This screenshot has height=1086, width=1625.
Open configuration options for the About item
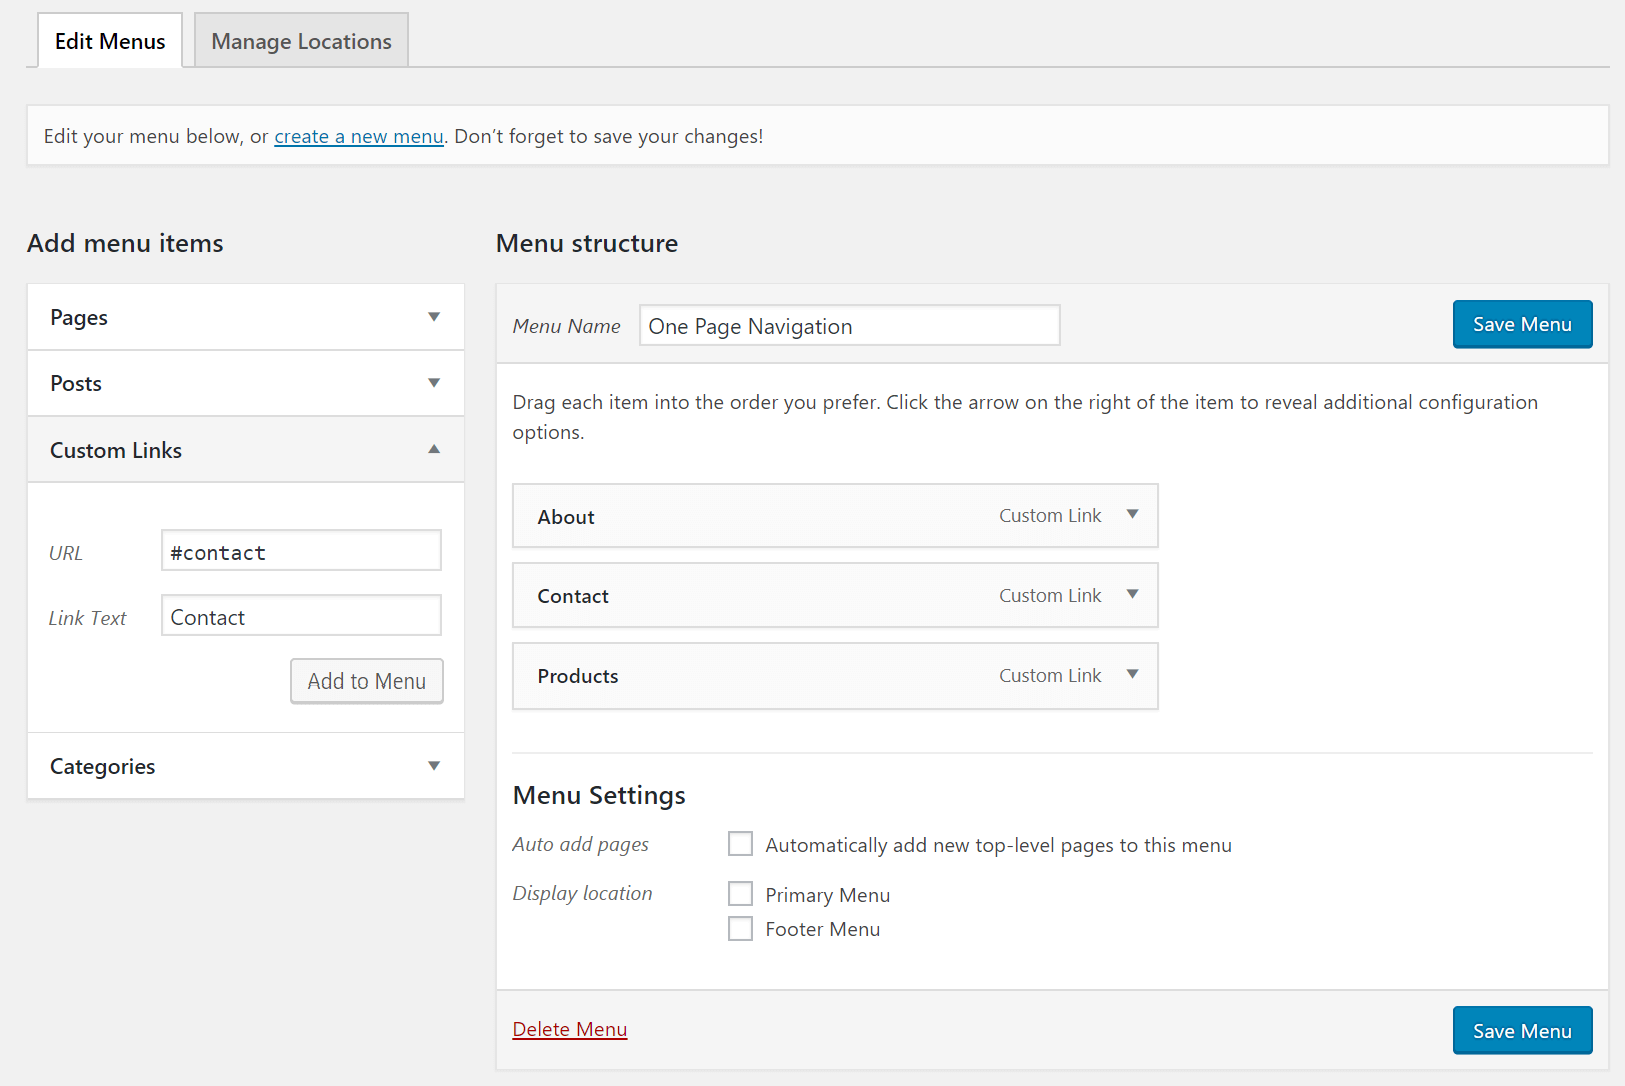1132,515
